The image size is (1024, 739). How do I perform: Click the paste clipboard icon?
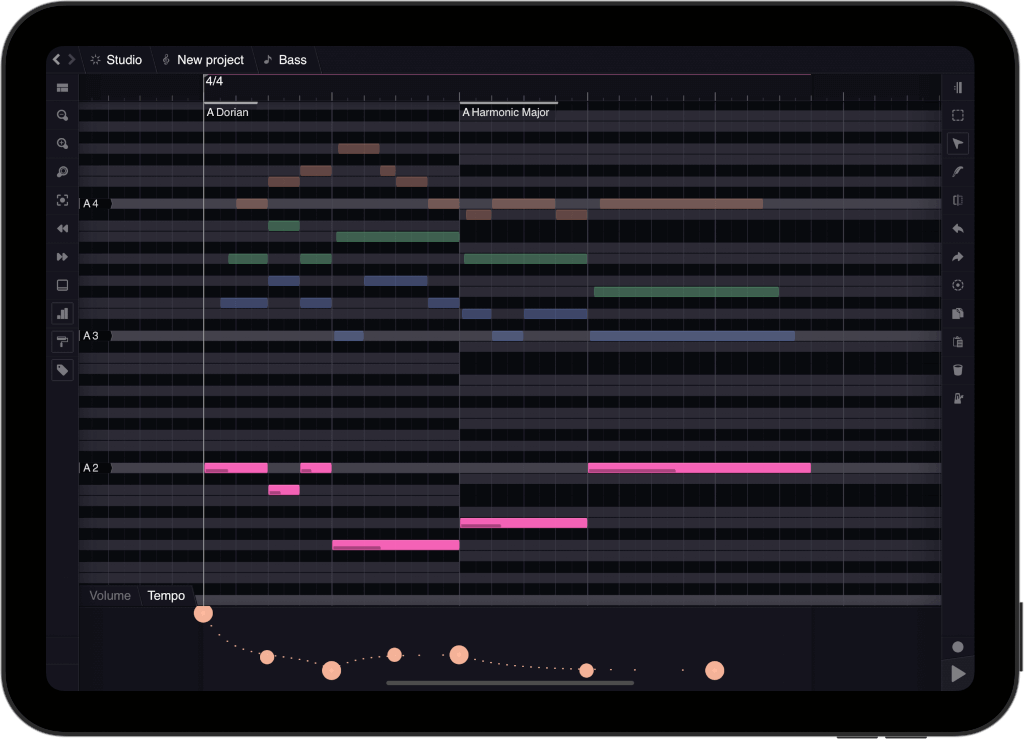tap(957, 342)
